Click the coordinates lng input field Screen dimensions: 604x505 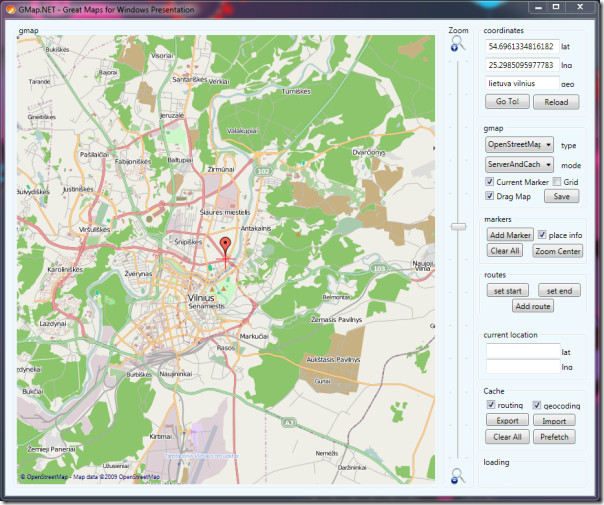(522, 65)
